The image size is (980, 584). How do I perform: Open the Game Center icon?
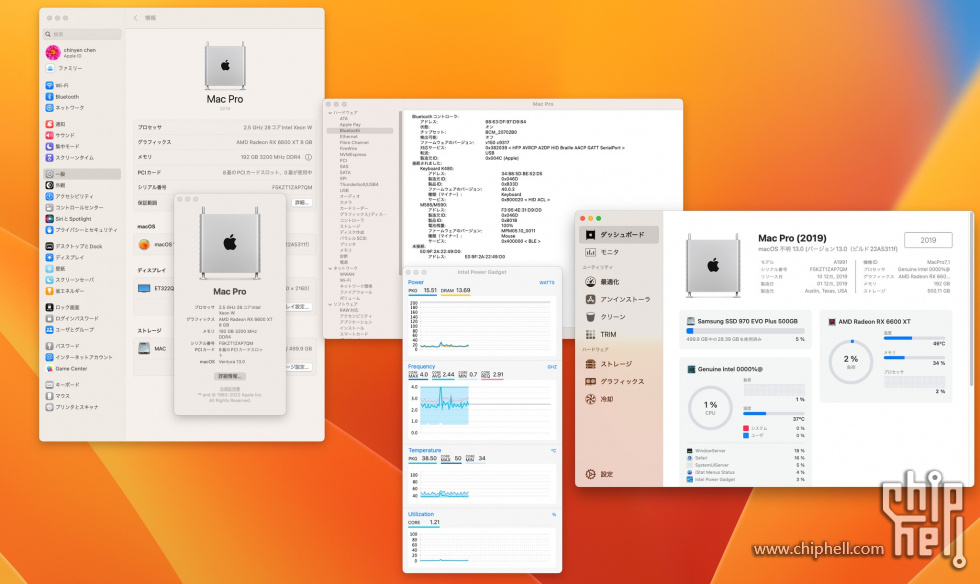tap(49, 369)
